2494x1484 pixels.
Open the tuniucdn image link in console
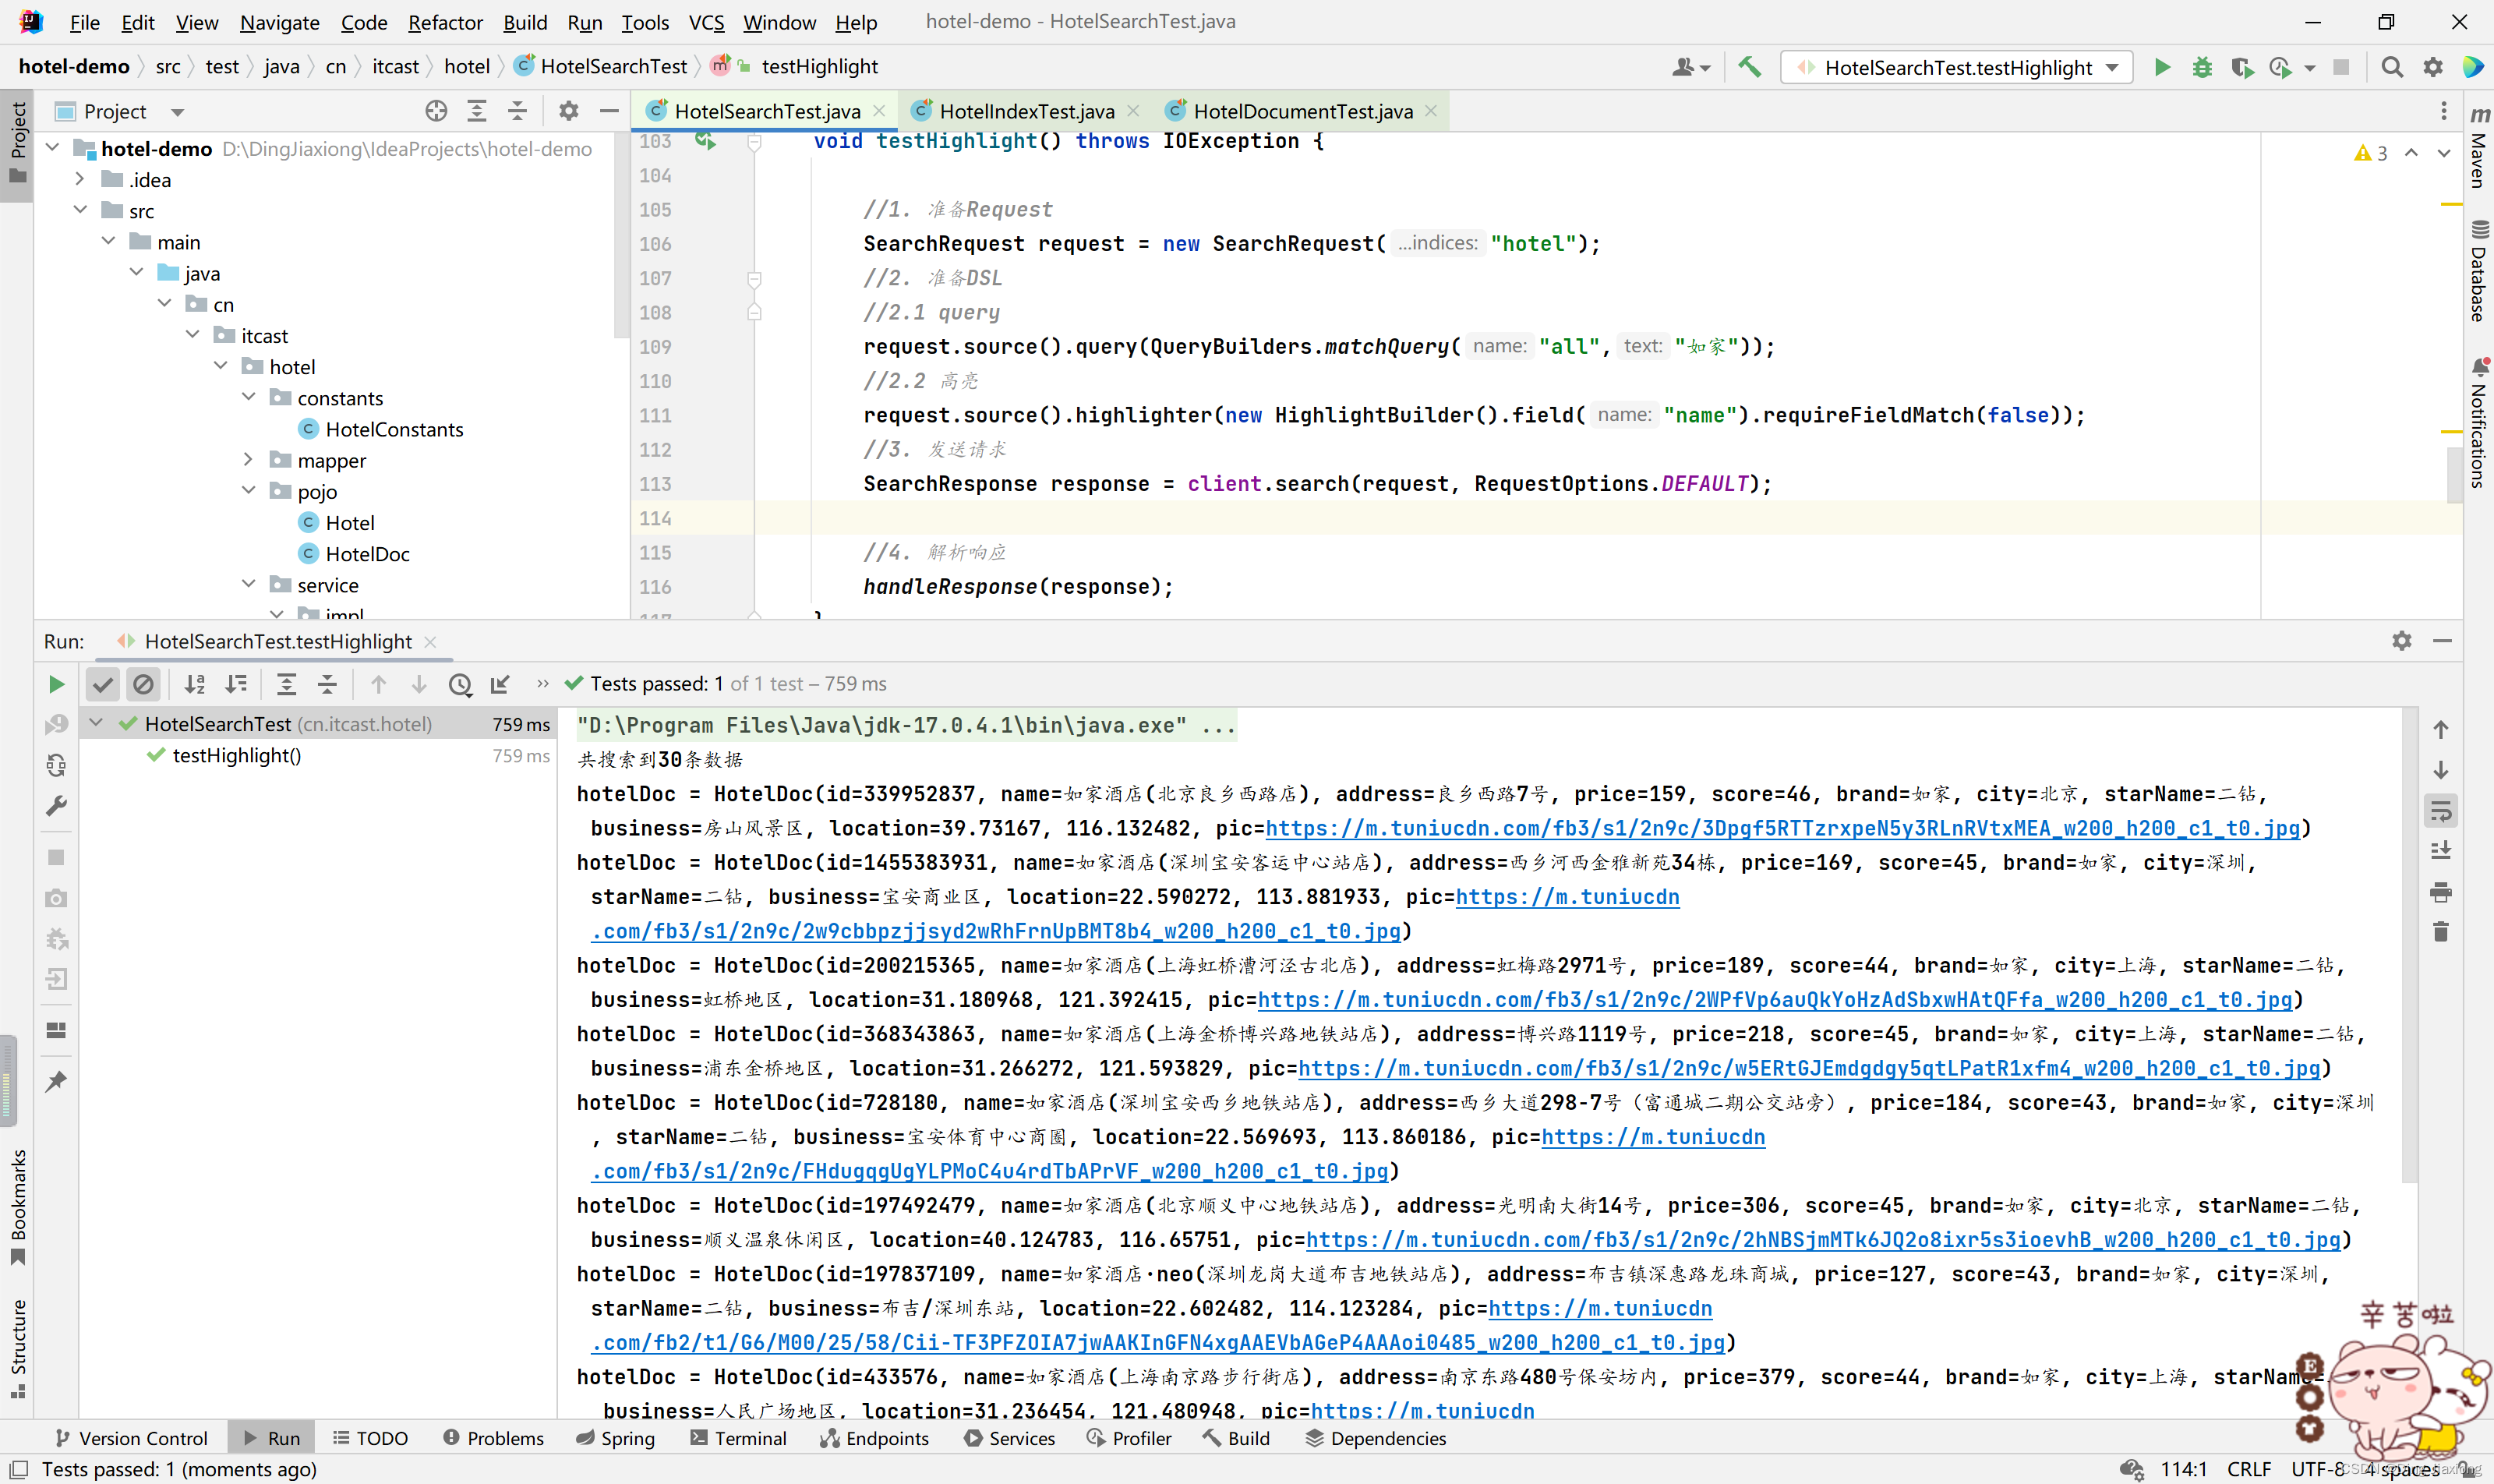1780,828
